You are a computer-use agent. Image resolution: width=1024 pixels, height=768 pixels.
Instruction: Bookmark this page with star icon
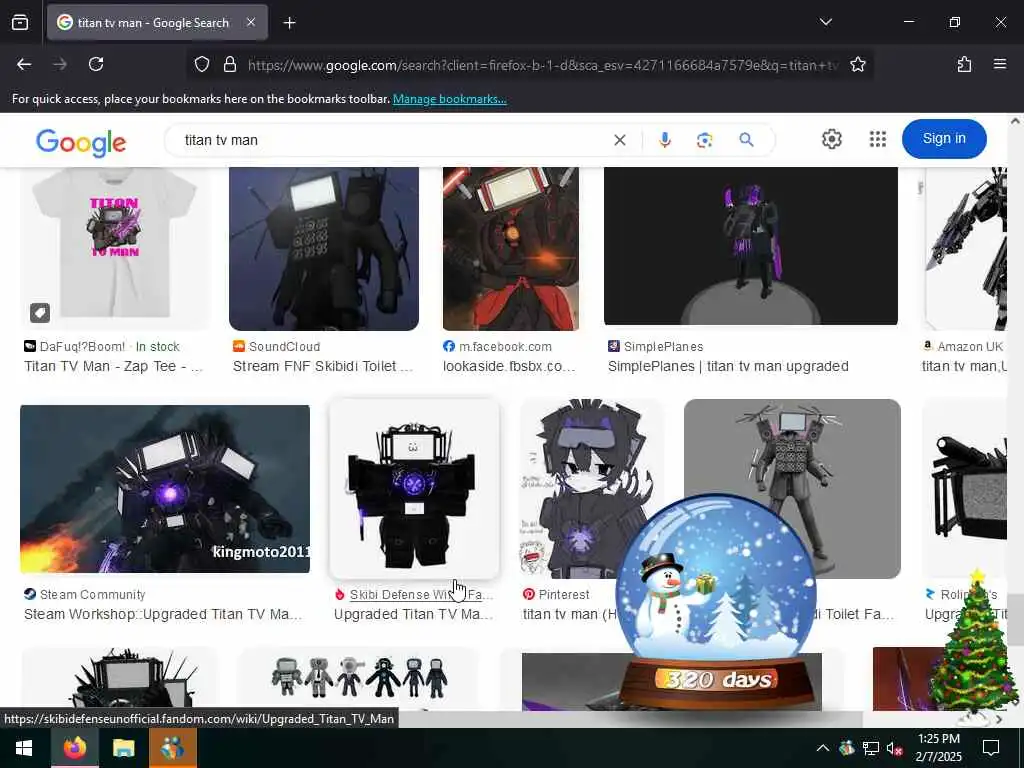pyautogui.click(x=857, y=65)
